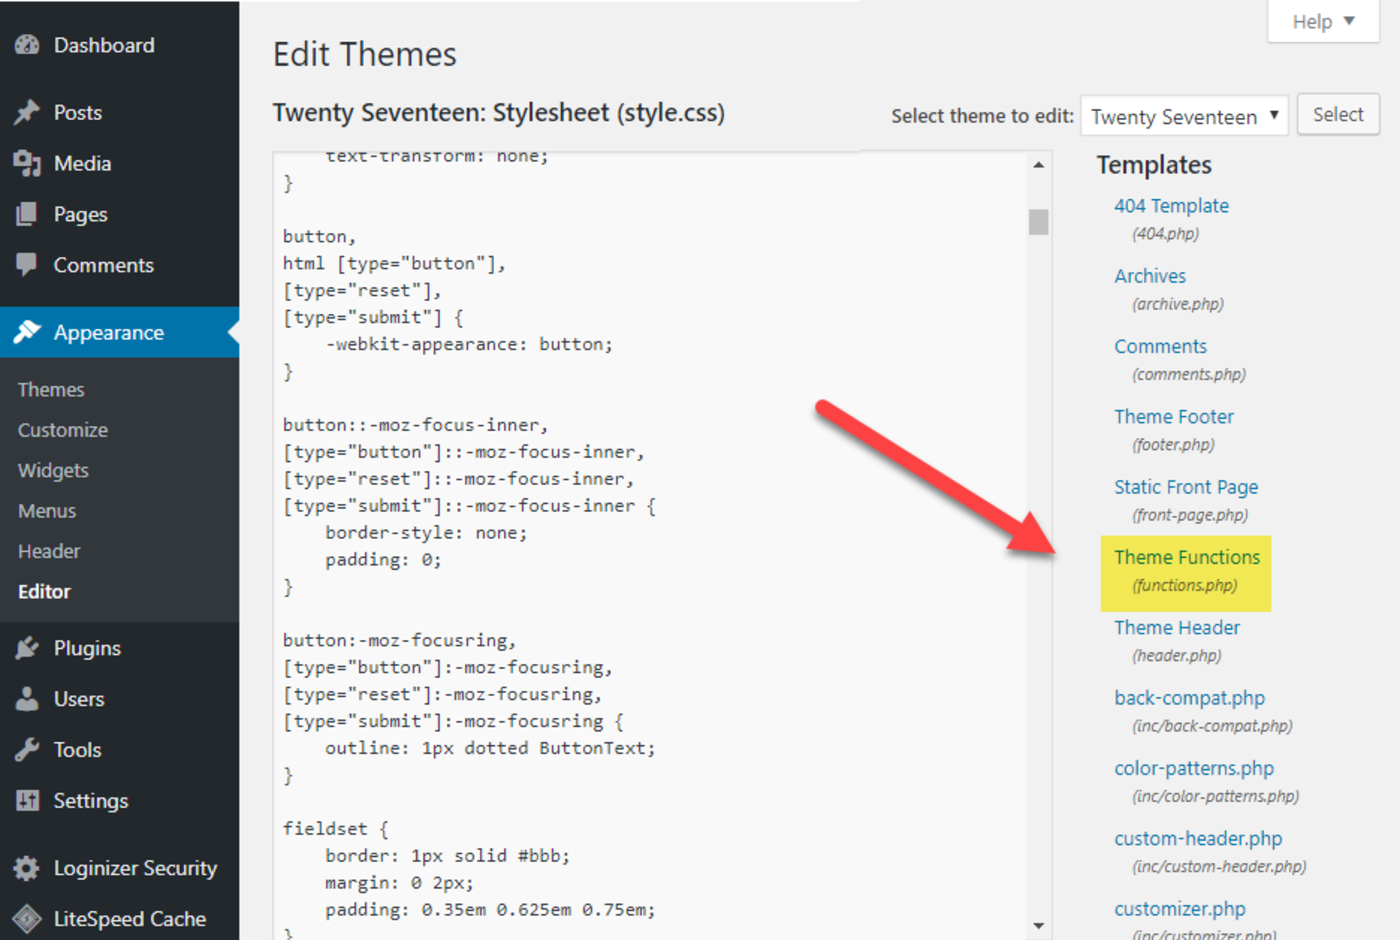Go to the Media library menu
This screenshot has width=1400, height=940.
tap(82, 163)
